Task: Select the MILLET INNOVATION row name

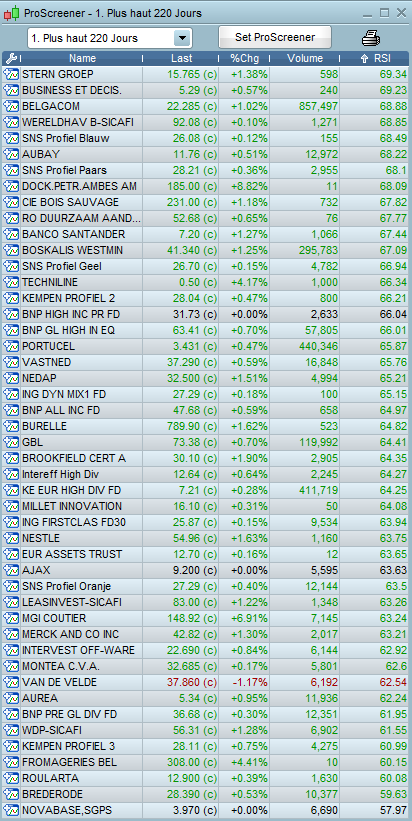Action: [x=72, y=506]
